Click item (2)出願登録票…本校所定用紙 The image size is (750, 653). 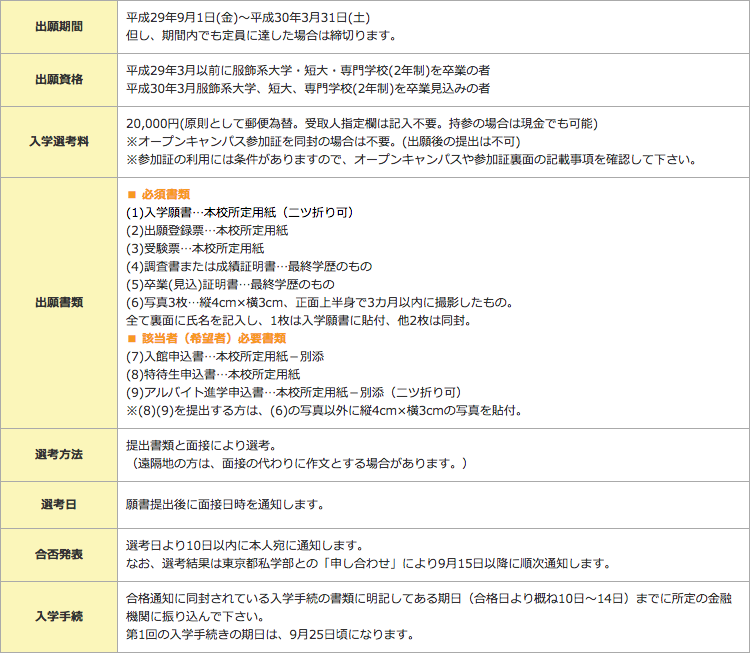pos(207,231)
